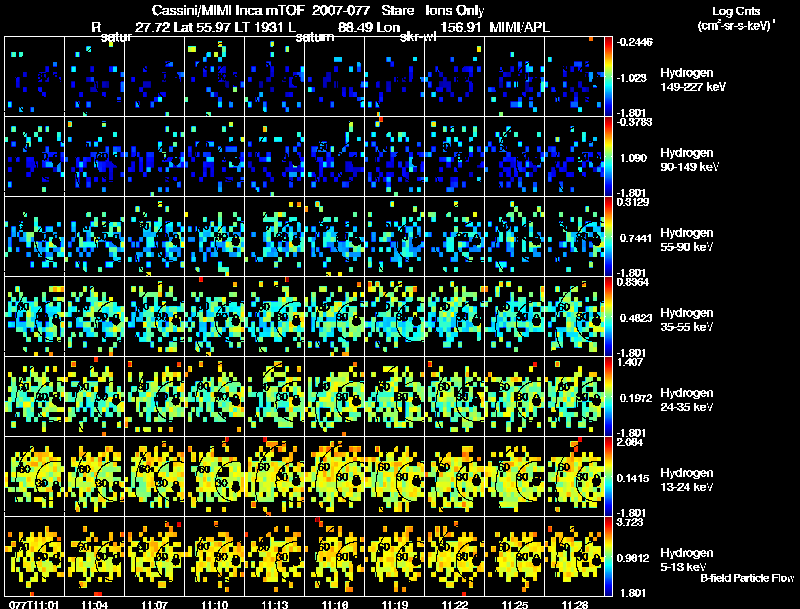This screenshot has height=609, width=800.
Task: Select the color bar beside Hydrogen 149-227 keV
Action: tap(608, 76)
